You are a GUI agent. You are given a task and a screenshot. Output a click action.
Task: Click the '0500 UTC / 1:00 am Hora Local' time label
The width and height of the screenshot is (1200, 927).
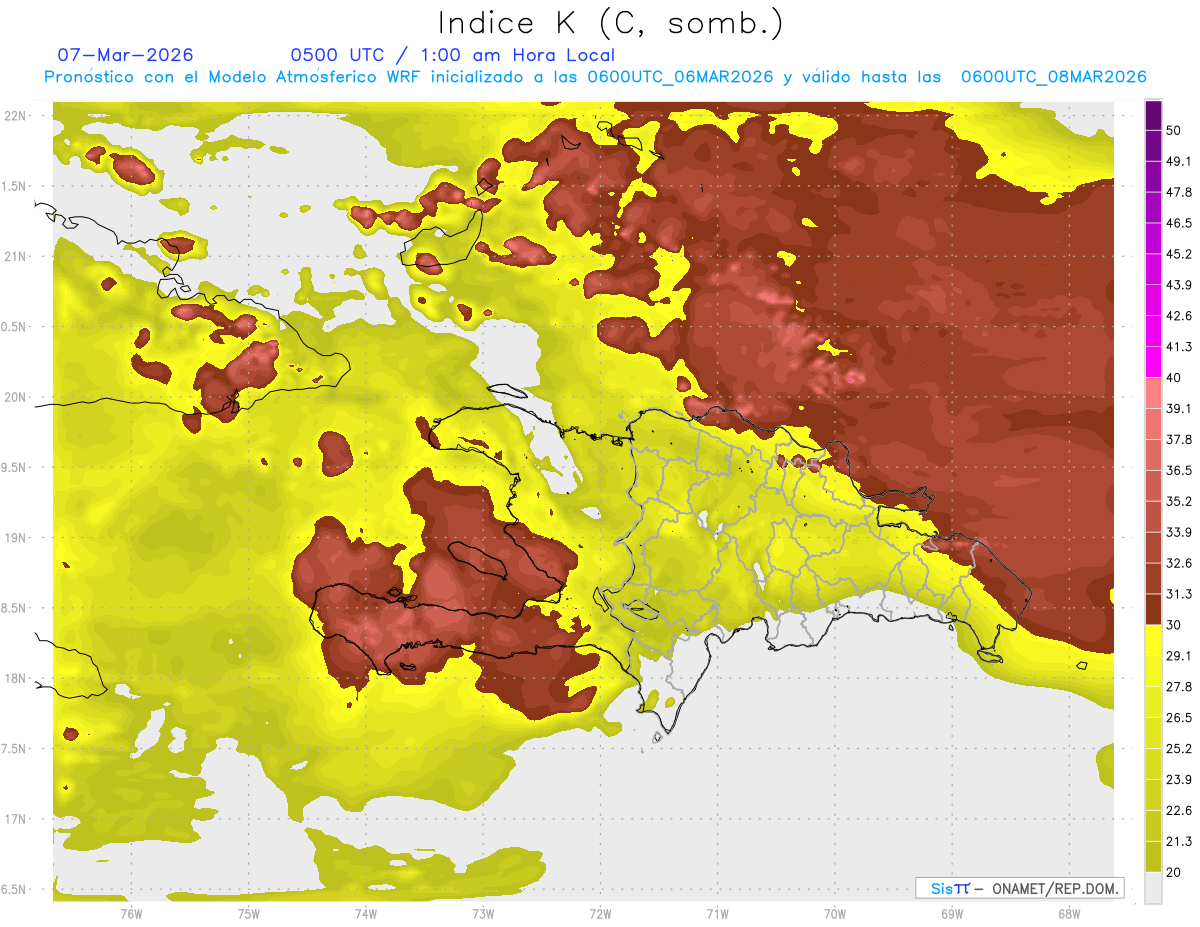pyautogui.click(x=453, y=55)
